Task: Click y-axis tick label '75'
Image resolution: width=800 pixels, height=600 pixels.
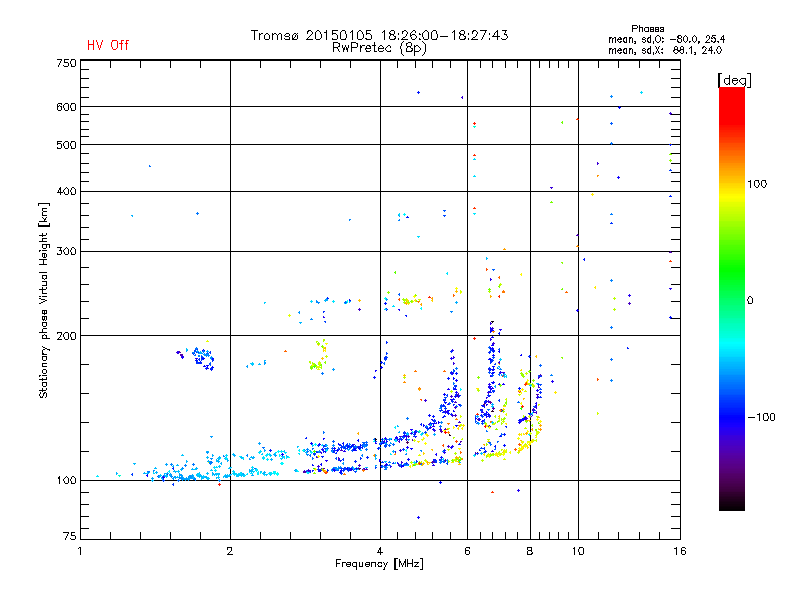Action: pyautogui.click(x=70, y=536)
